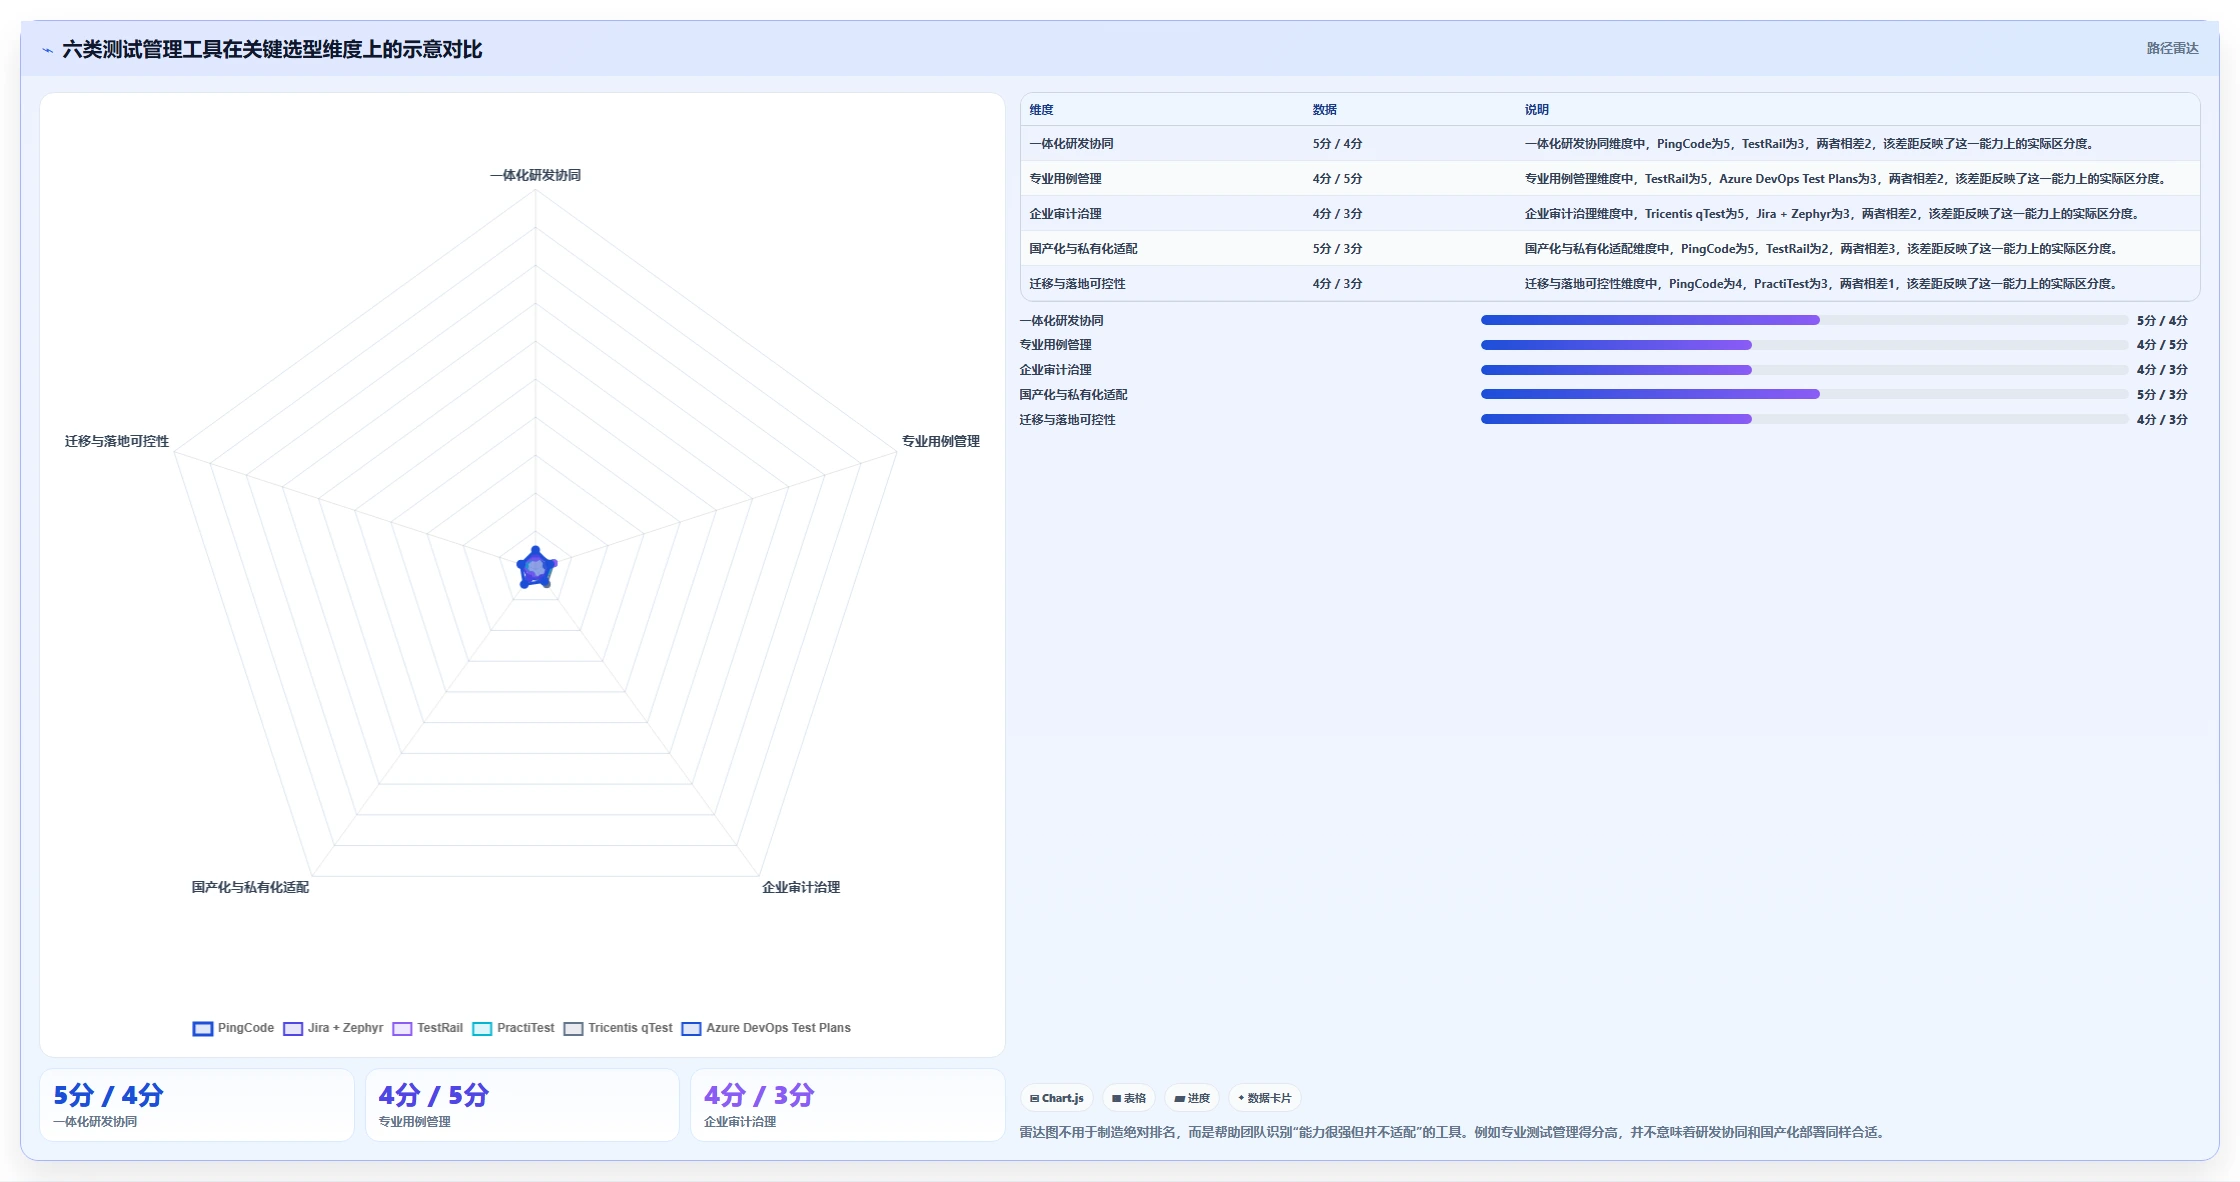The width and height of the screenshot is (2240, 1182).
Task: Click the 一体化研发协同 progress row label
Action: [1061, 321]
